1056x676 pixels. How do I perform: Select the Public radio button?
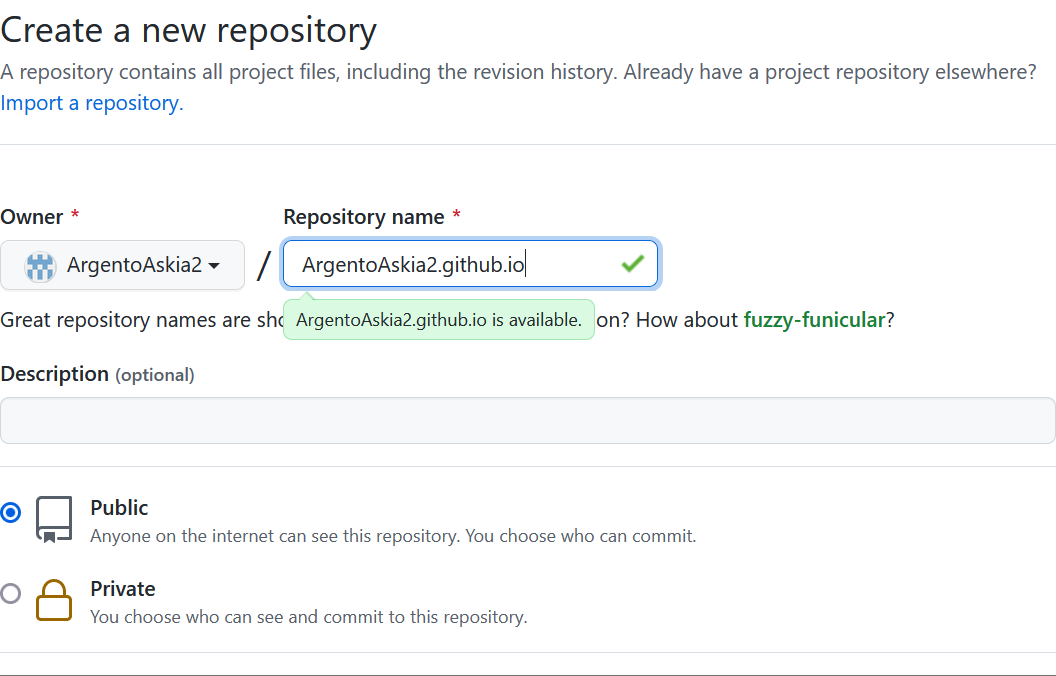[x=11, y=512]
